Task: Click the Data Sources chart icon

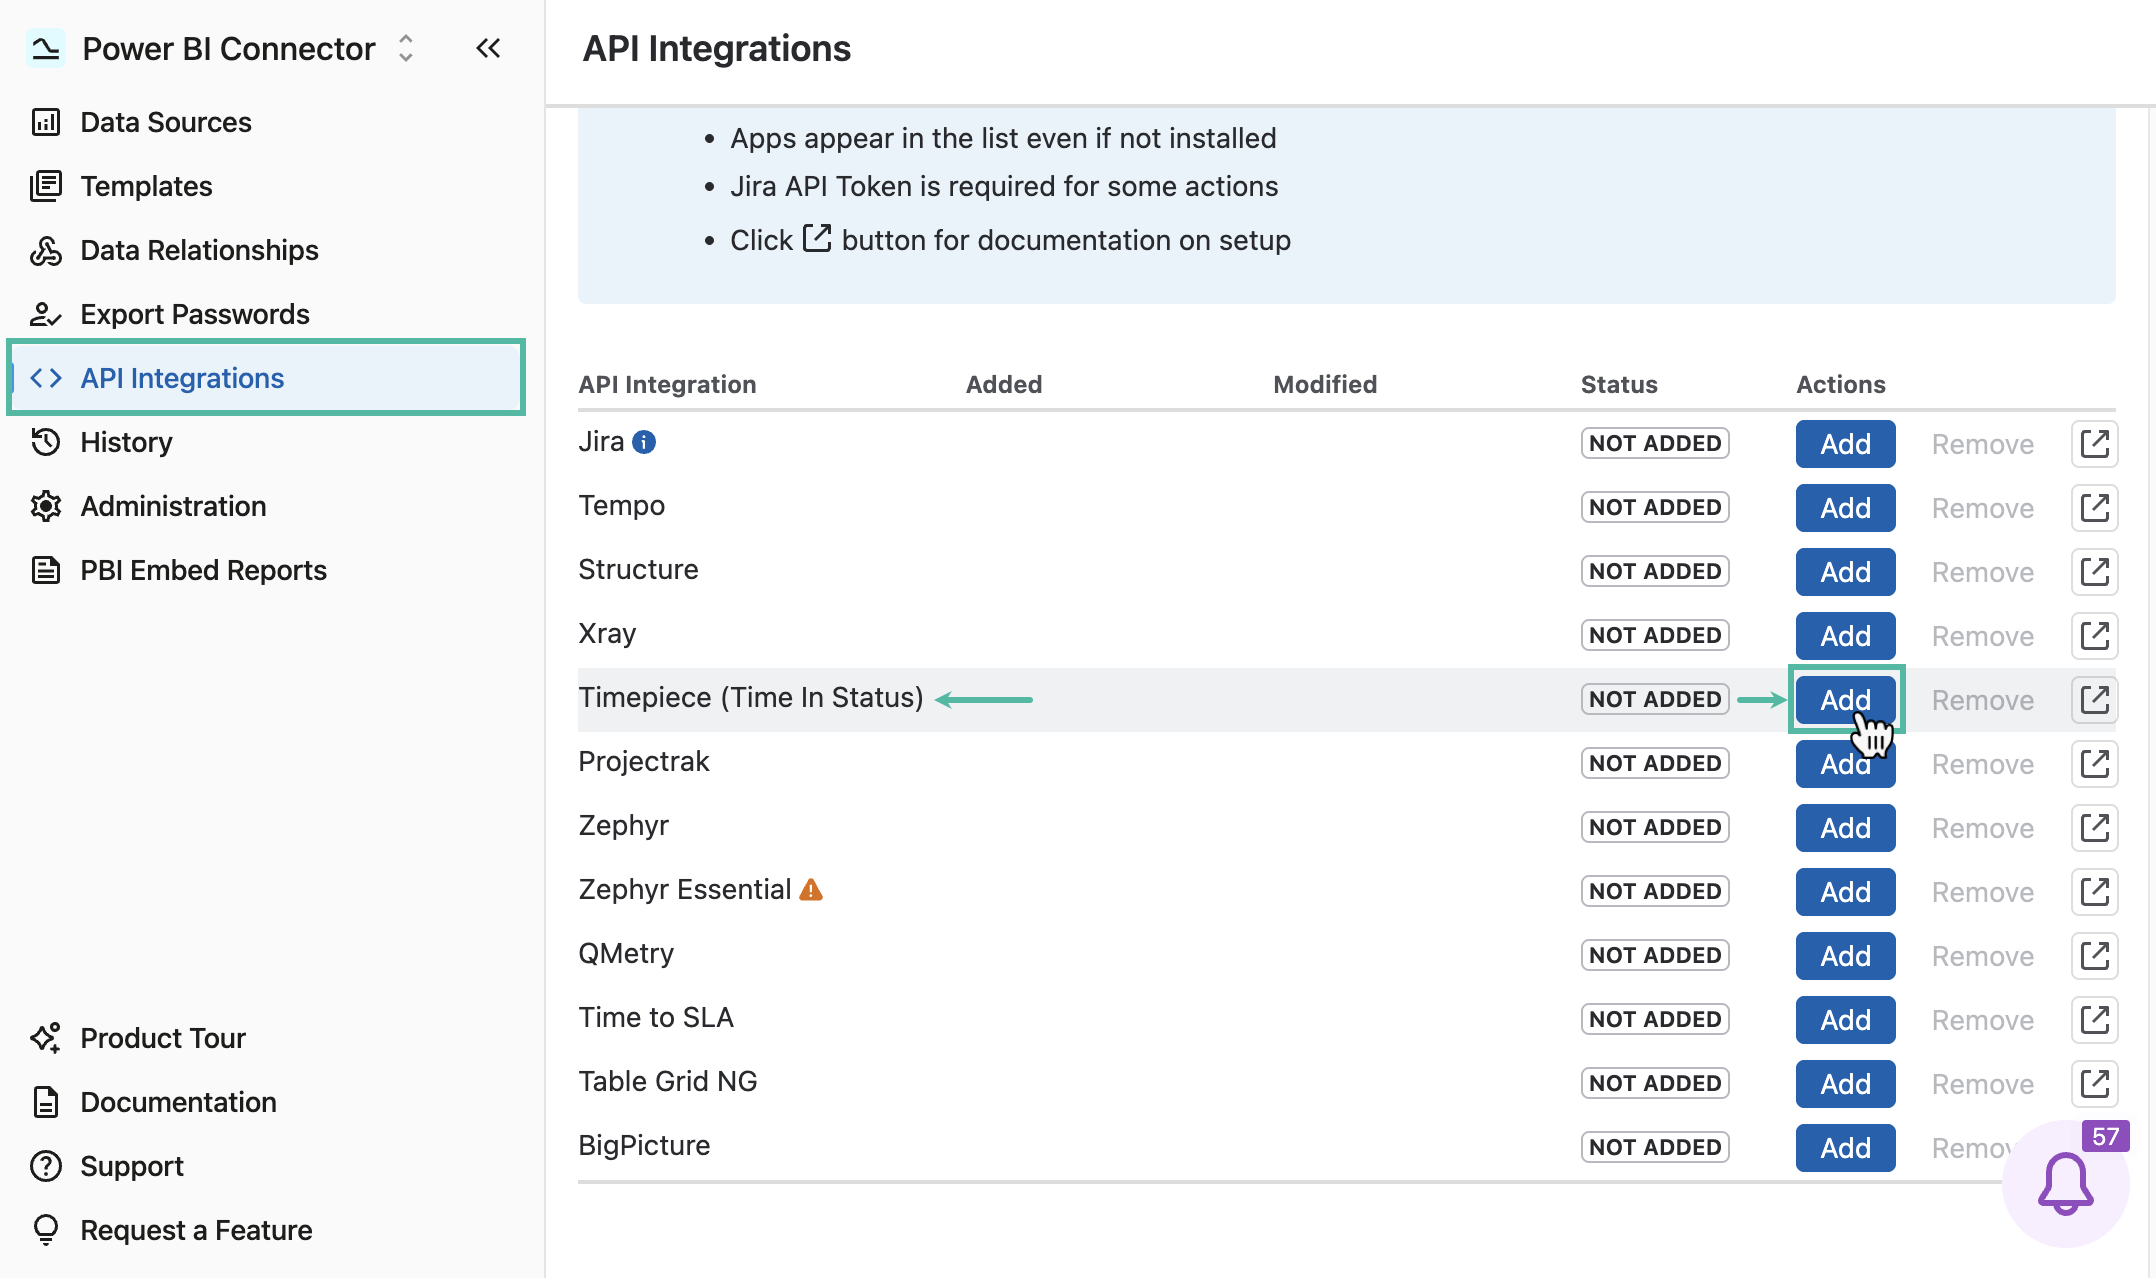Action: tap(46, 122)
